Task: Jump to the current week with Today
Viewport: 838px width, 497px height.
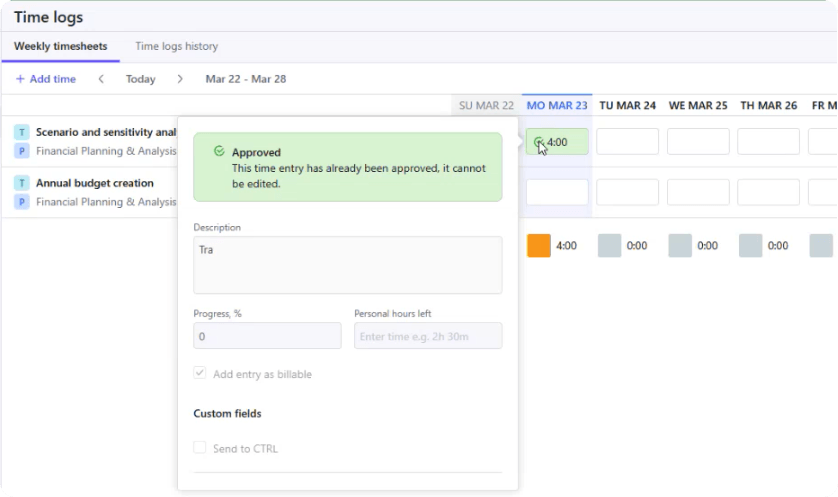Action: pos(140,79)
